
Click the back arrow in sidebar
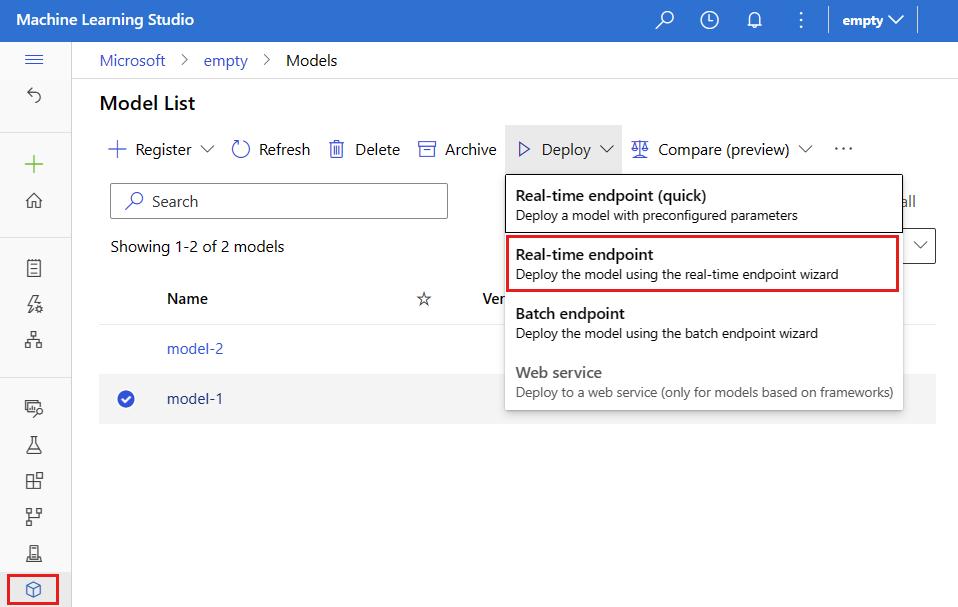click(x=34, y=95)
